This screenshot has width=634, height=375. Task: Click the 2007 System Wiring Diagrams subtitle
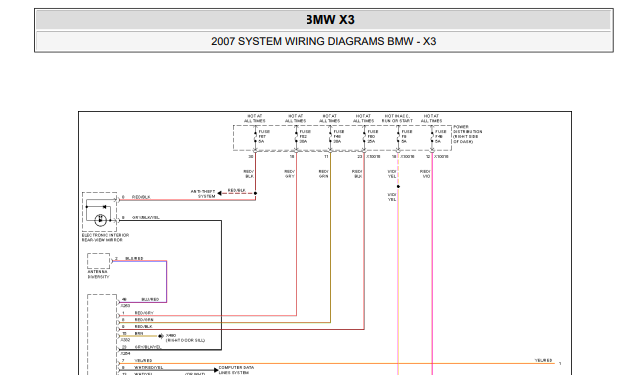323,41
